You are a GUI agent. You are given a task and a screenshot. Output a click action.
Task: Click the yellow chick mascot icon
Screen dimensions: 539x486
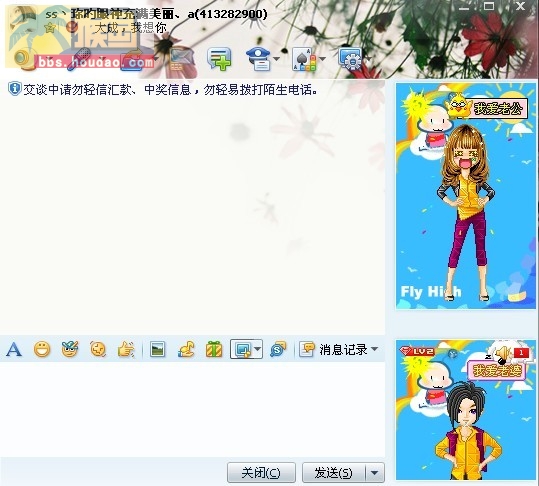click(x=459, y=106)
